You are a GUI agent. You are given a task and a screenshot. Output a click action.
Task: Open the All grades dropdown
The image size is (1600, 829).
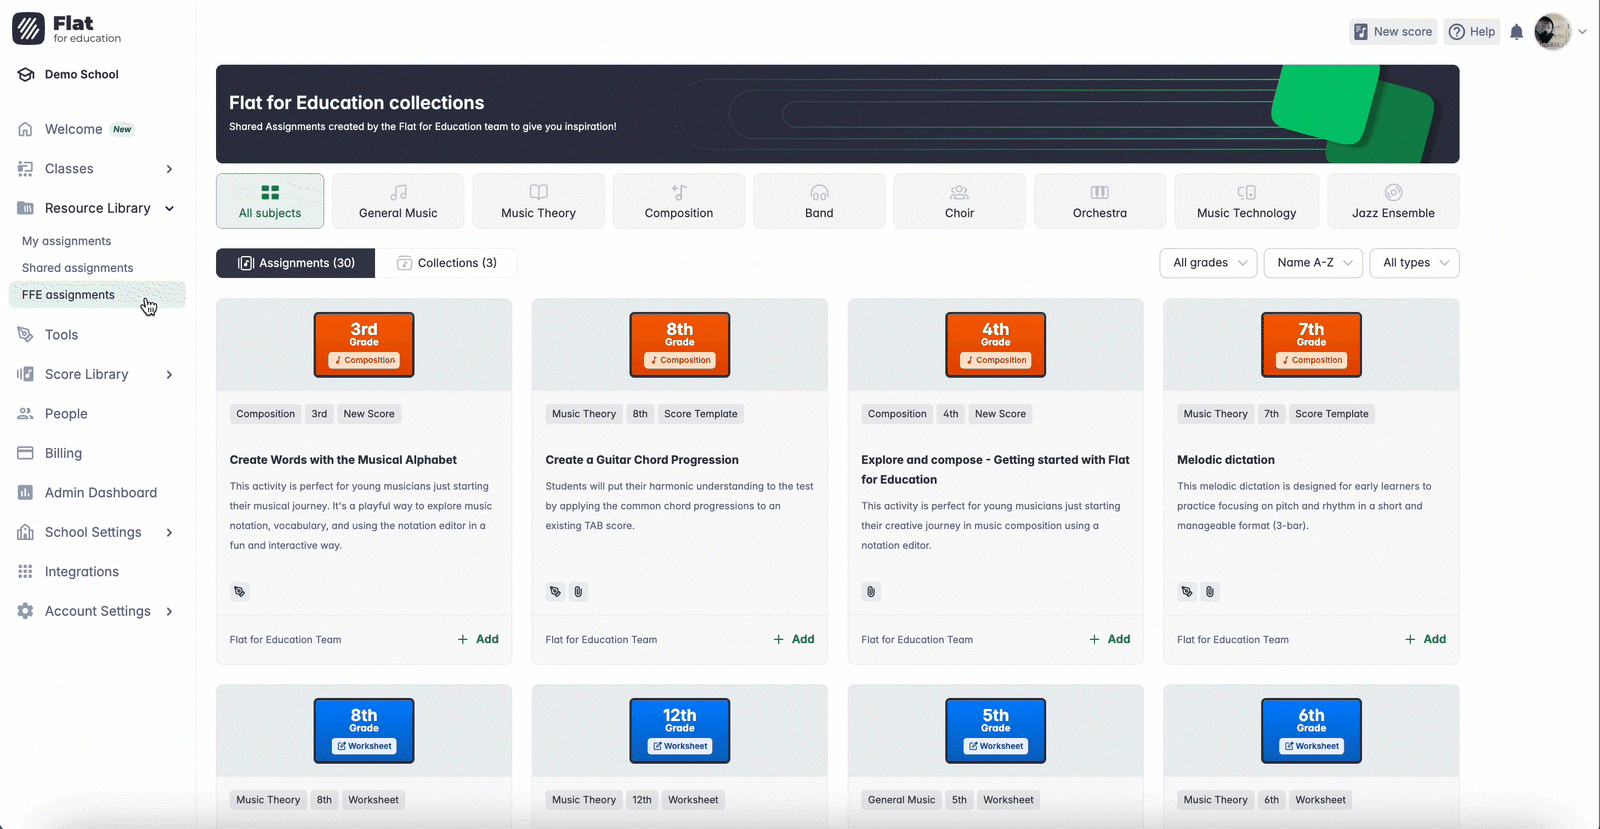(x=1208, y=263)
